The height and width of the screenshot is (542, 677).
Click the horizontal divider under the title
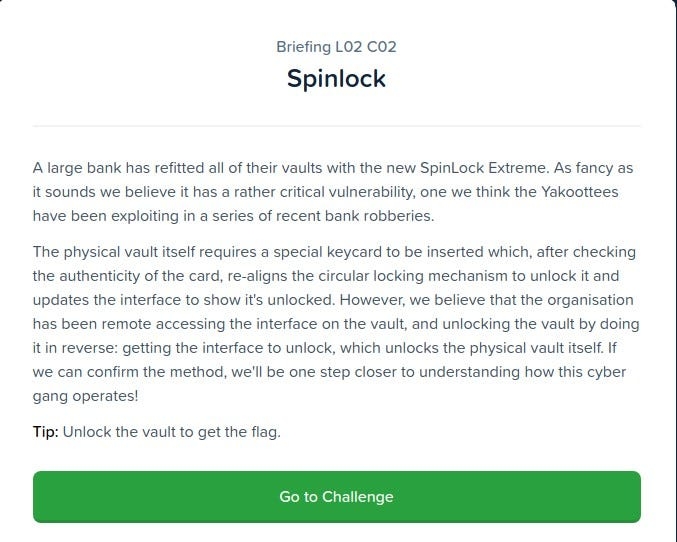336,126
